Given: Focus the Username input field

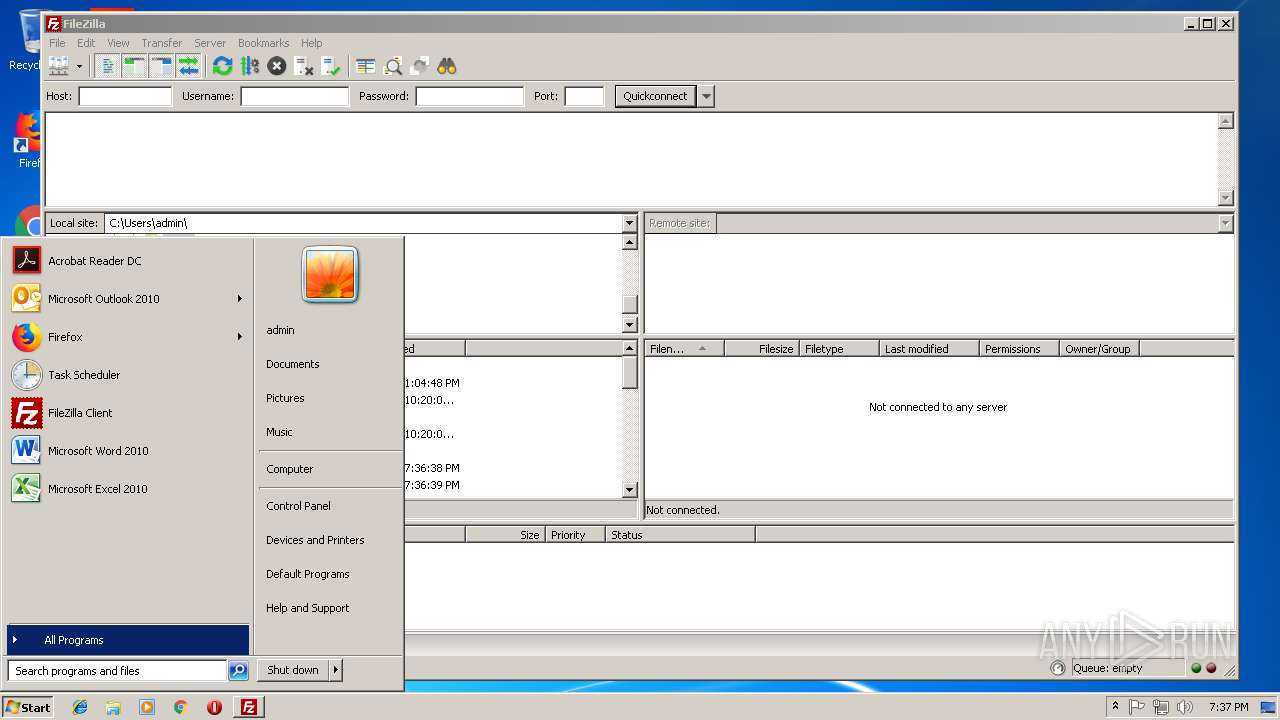Looking at the screenshot, I should tap(294, 96).
